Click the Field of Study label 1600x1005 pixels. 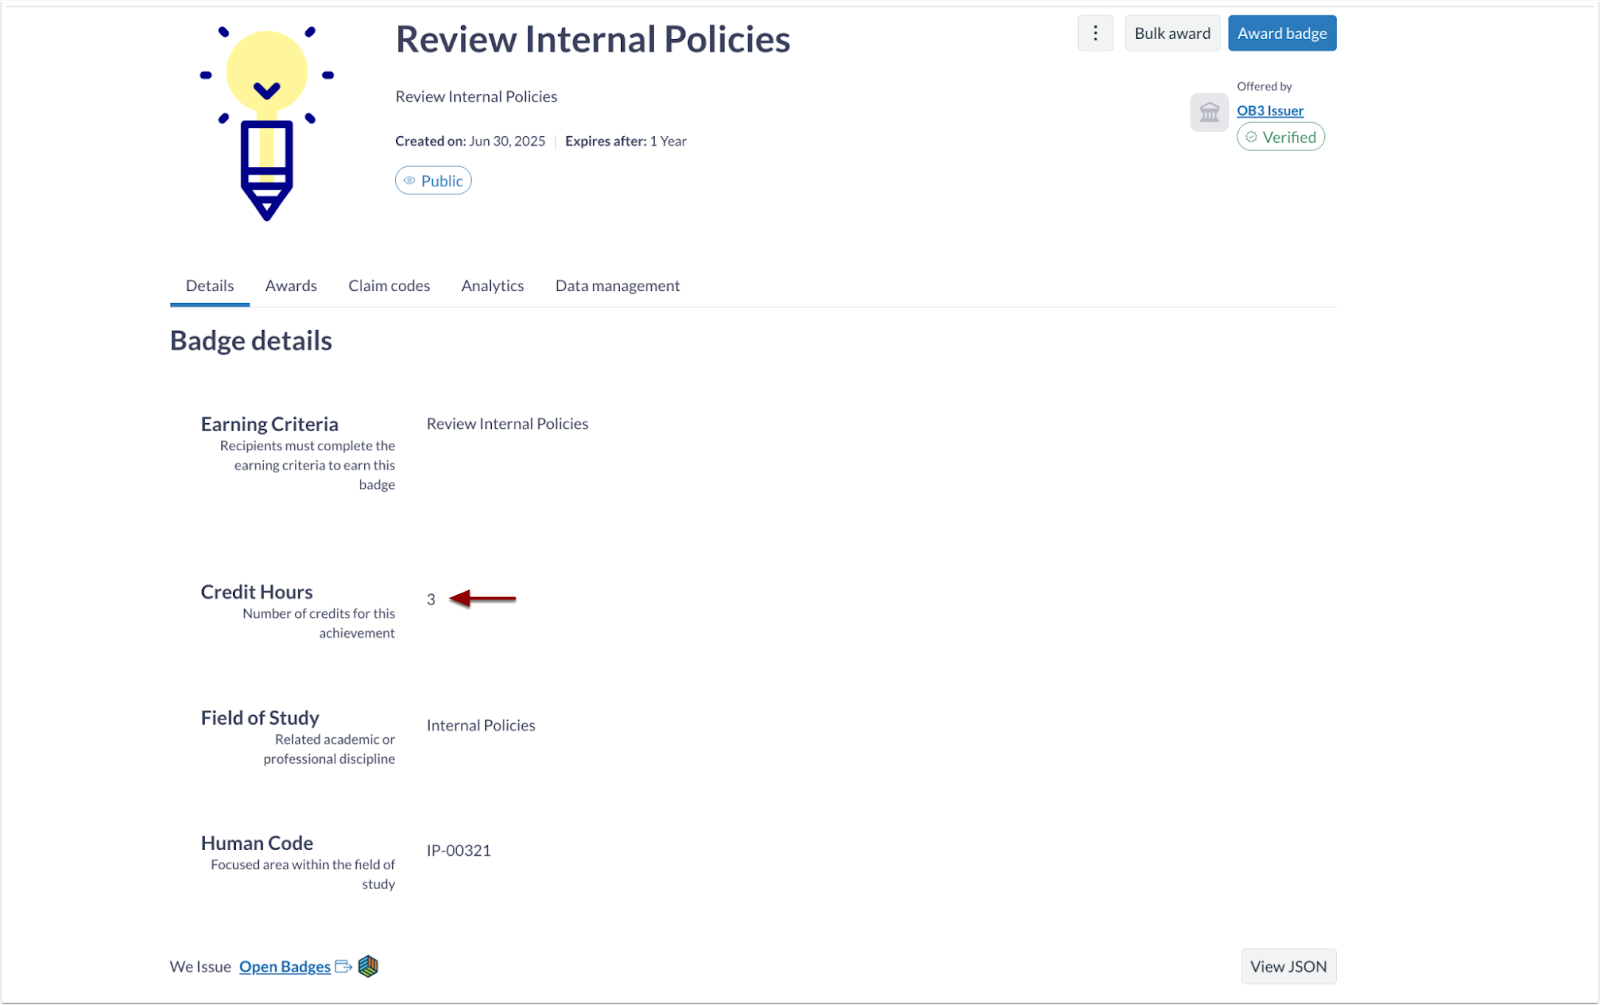260,718
